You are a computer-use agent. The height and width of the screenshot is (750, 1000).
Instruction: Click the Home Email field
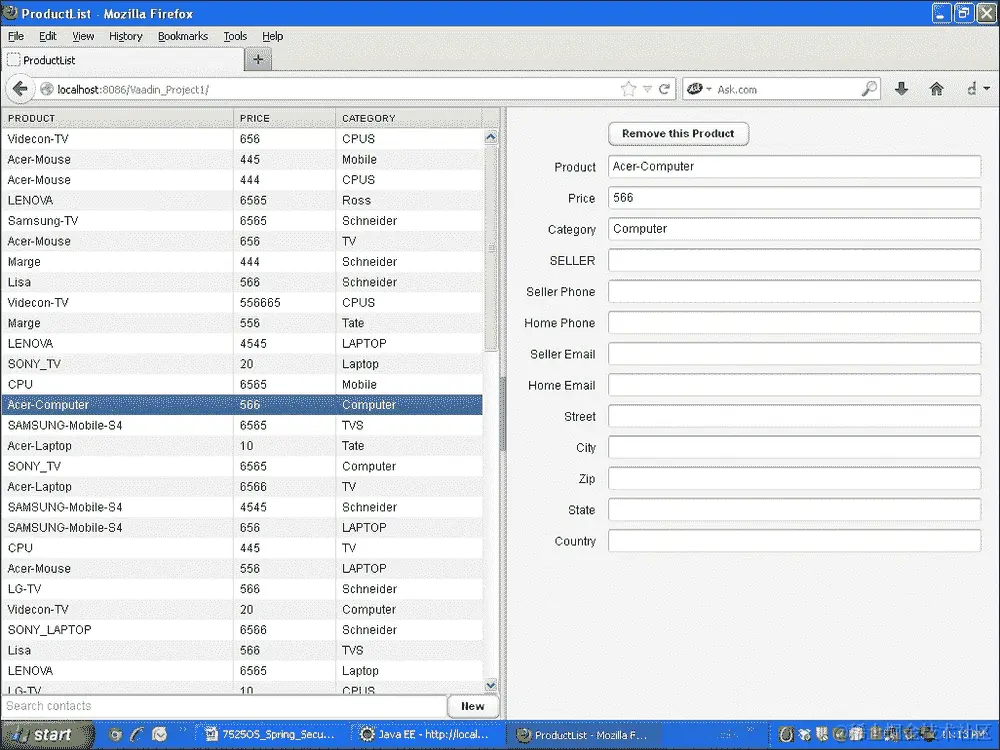click(794, 385)
